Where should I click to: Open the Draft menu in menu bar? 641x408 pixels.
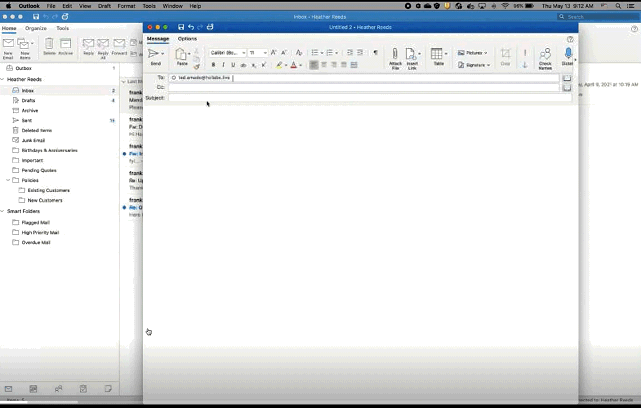coord(104,6)
